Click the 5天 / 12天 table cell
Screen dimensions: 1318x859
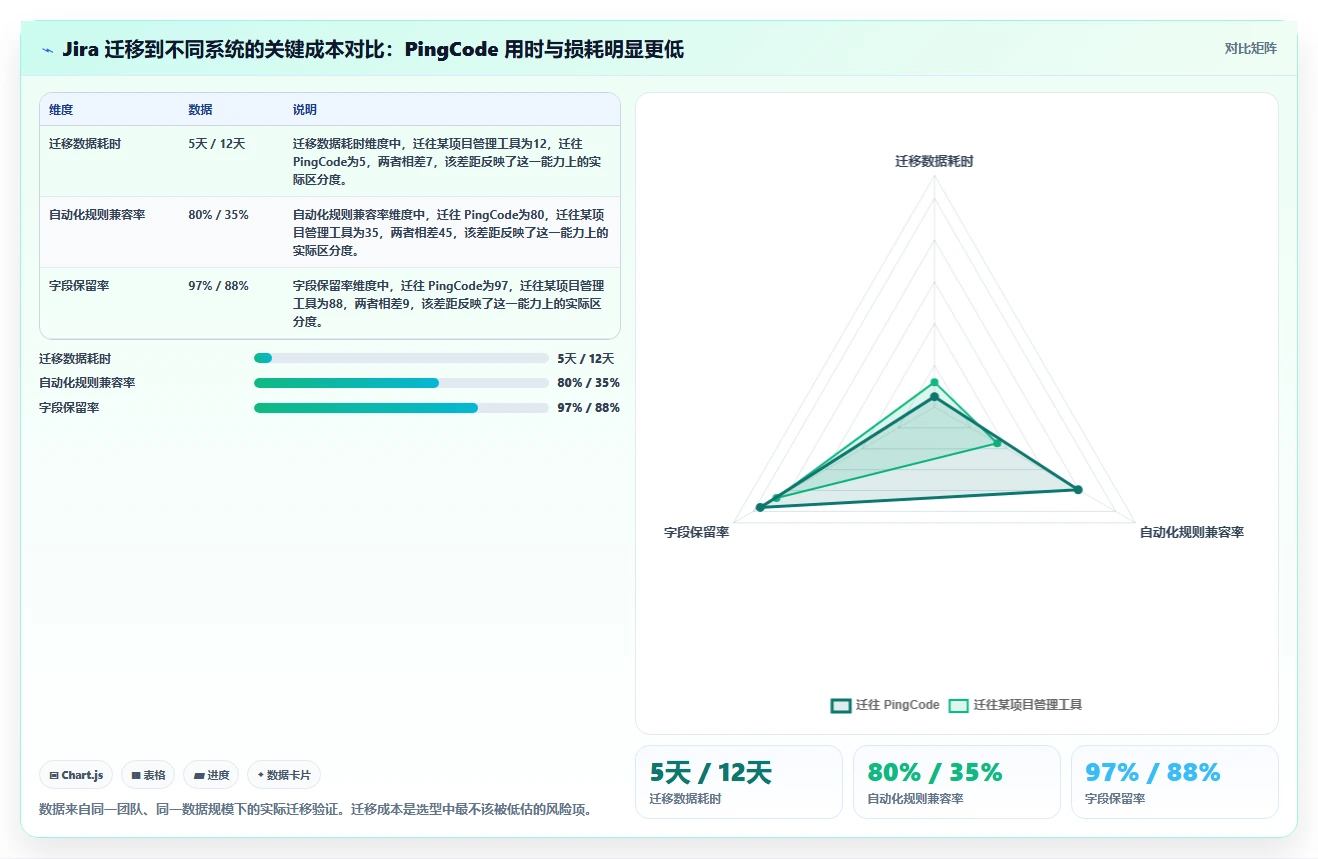click(x=216, y=144)
